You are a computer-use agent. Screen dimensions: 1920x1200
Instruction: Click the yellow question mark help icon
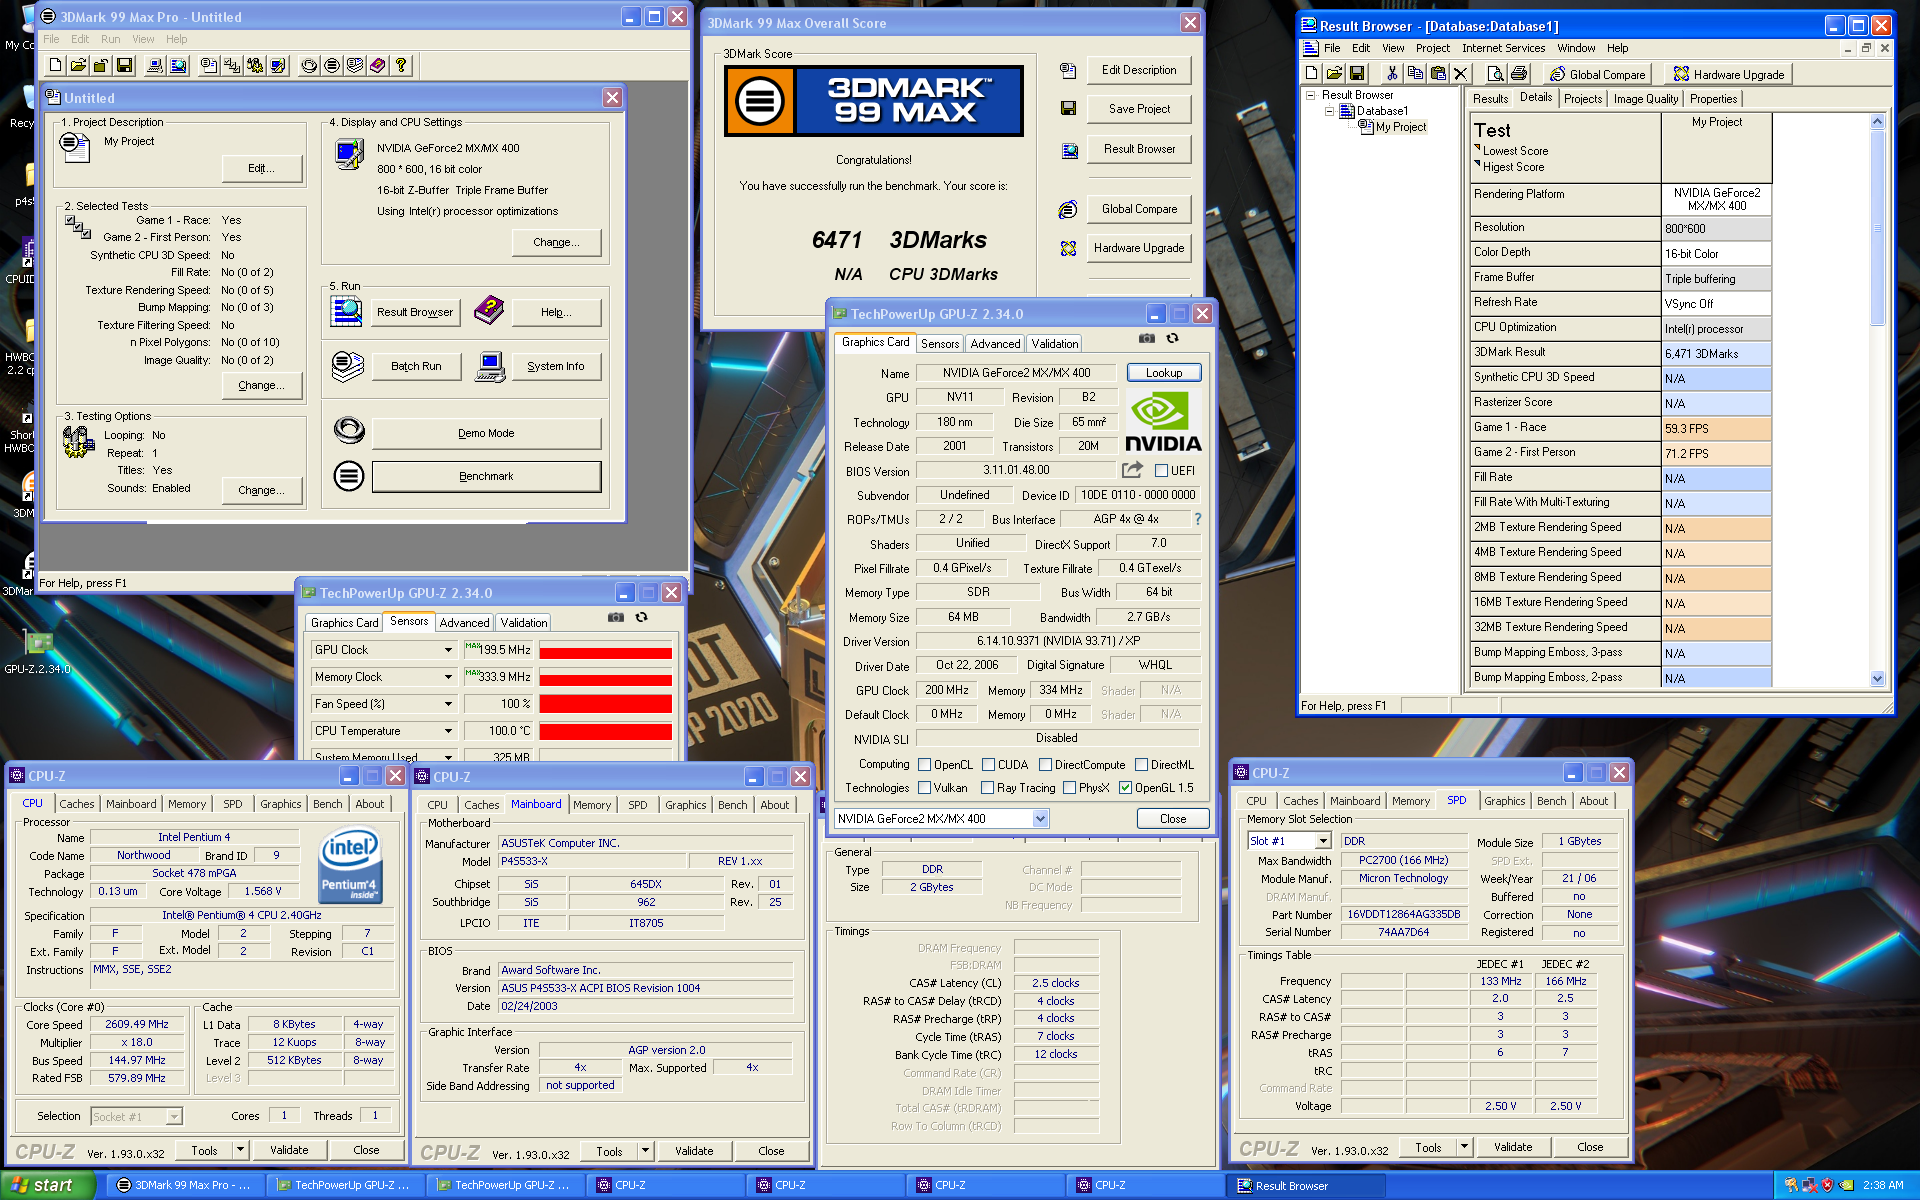click(x=401, y=66)
